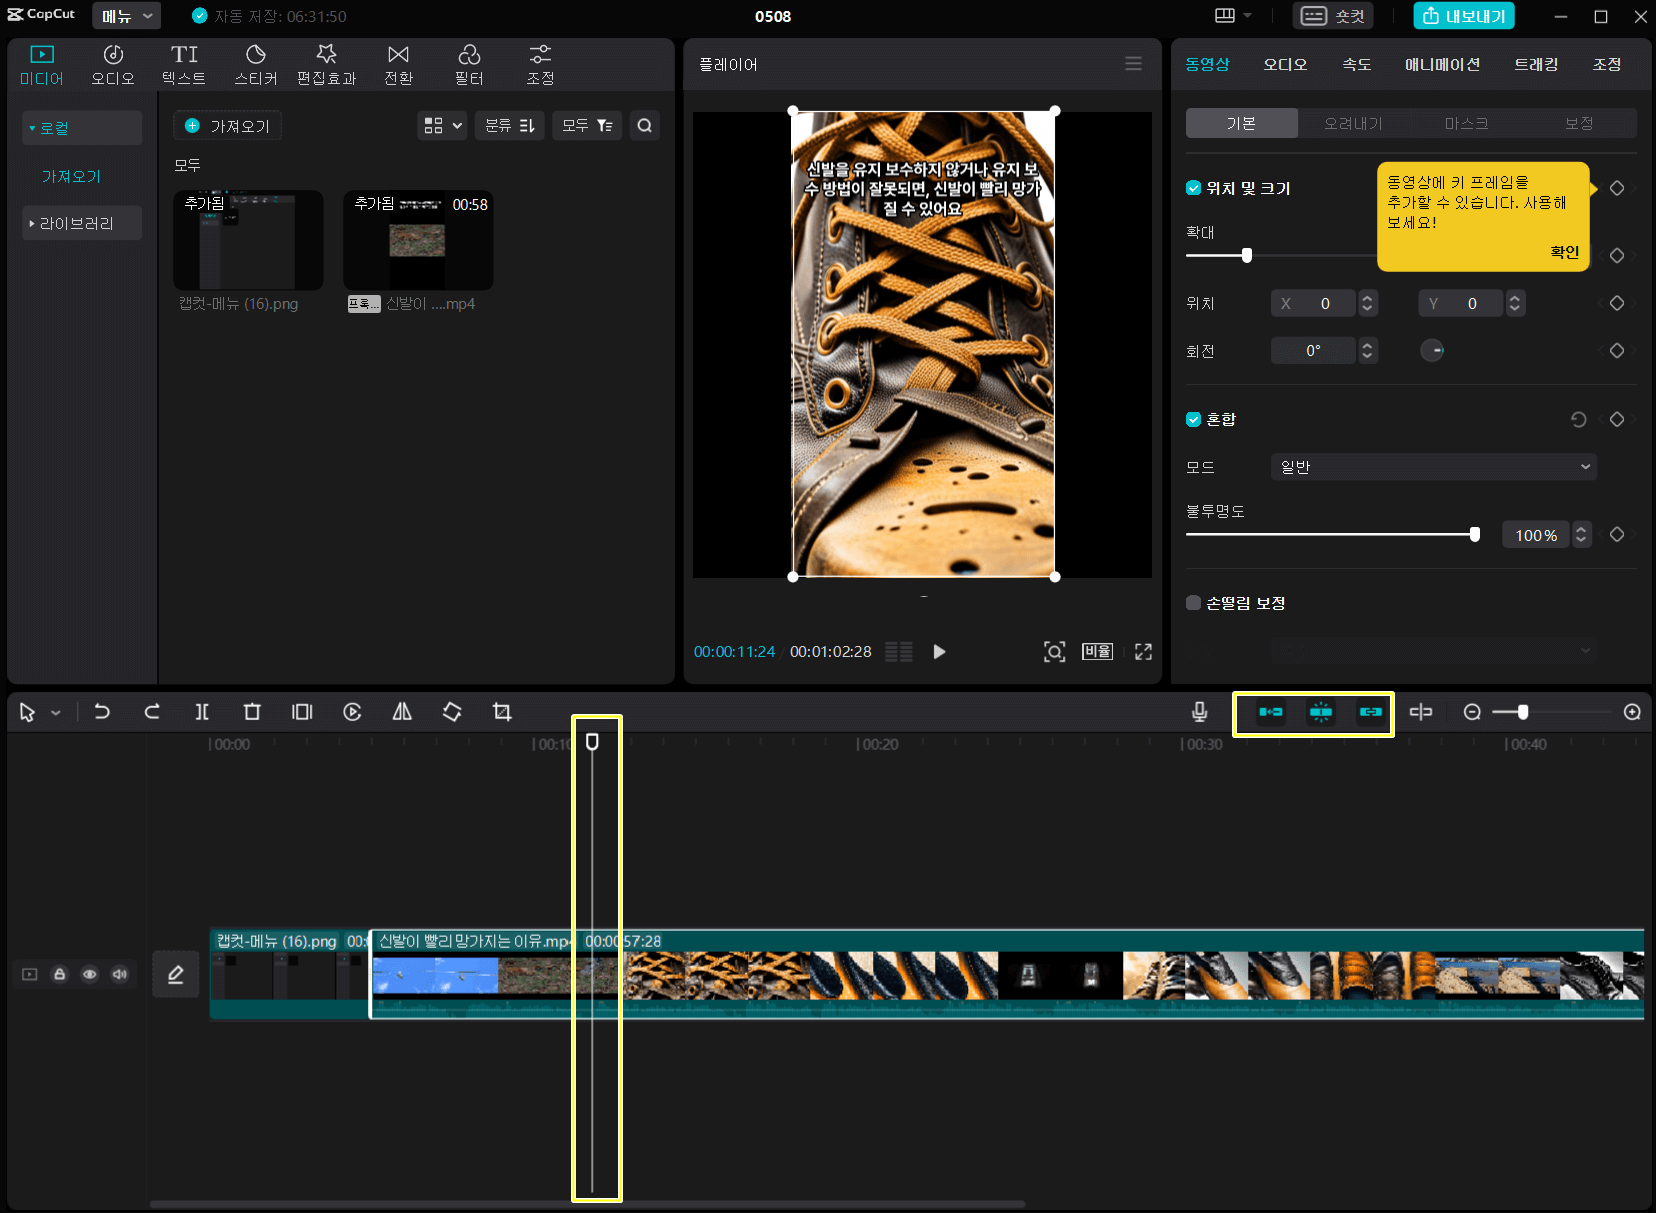Select the crop tool icon
Screen dimensions: 1656x1213
(x=502, y=712)
